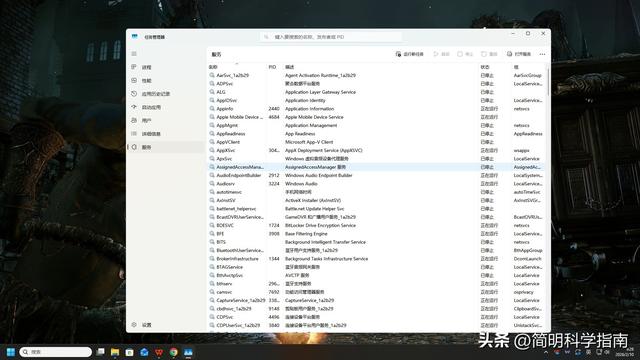This screenshot has height=360, width=640.
Task: Sort by the PID column header
Action: pos(272,67)
